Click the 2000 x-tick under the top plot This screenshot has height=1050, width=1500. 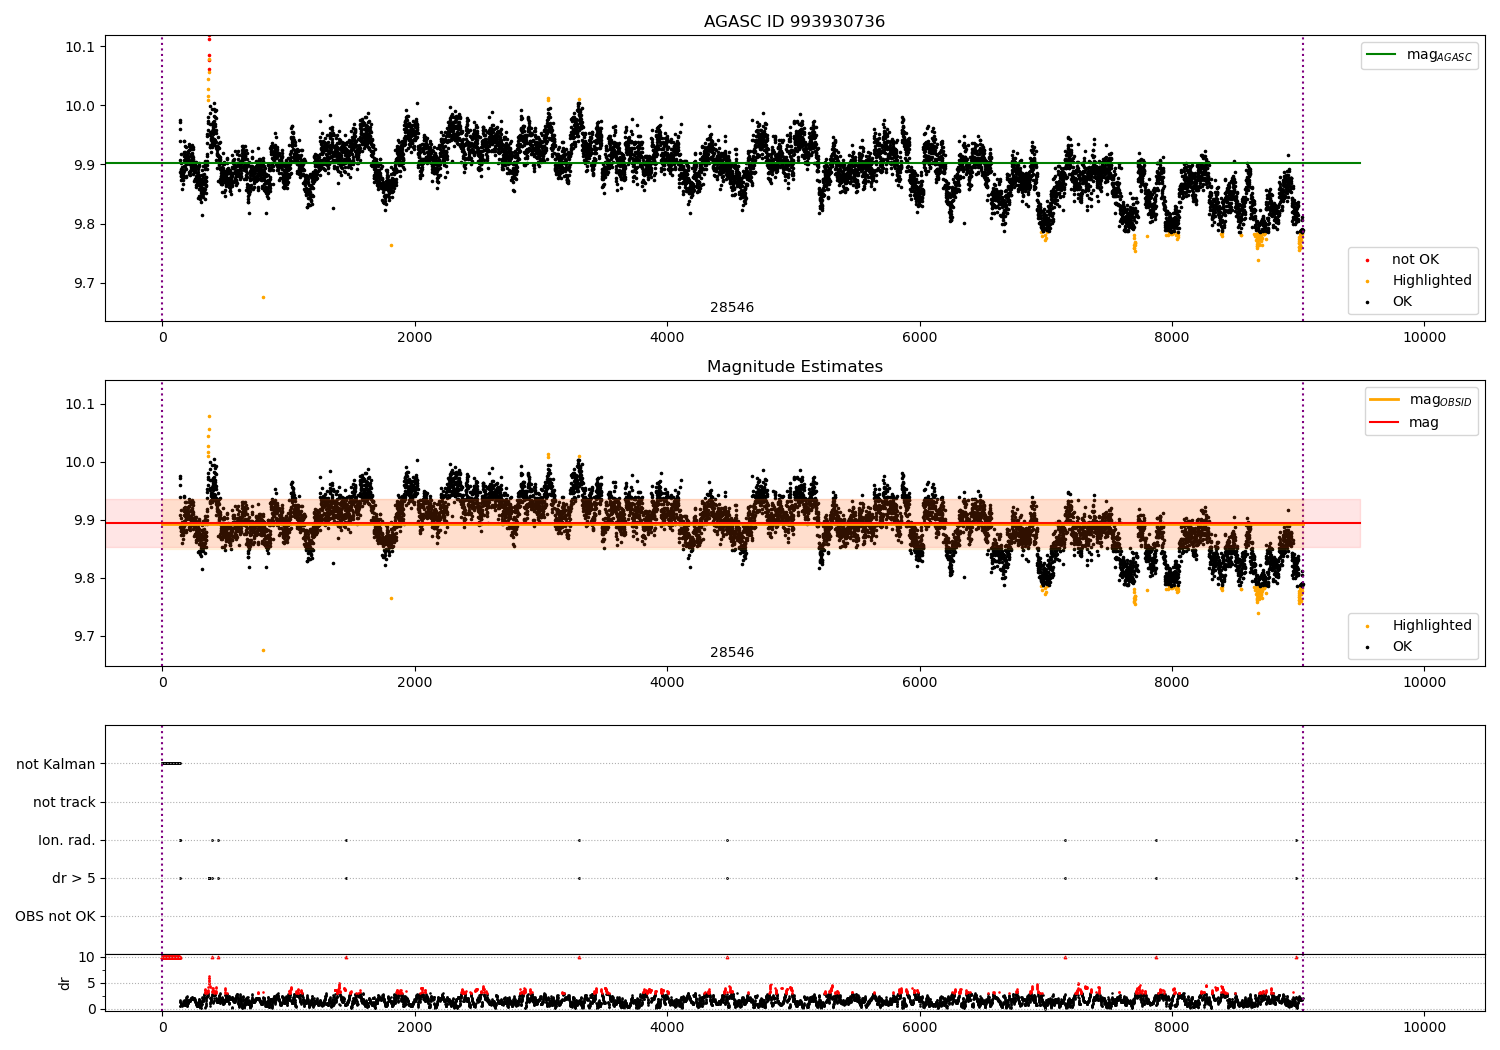tap(414, 338)
